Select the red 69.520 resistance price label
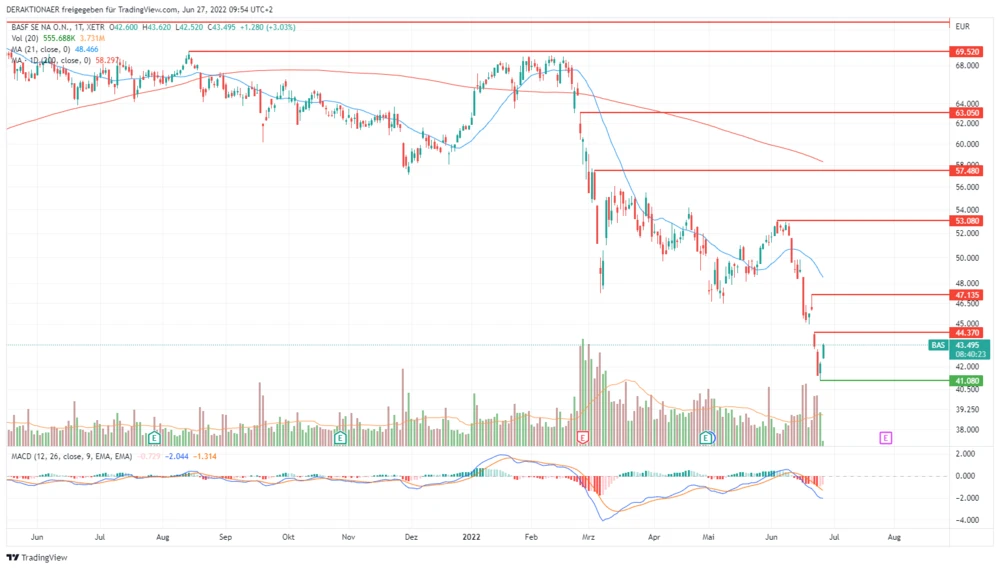This screenshot has height=569, width=1000. point(966,51)
